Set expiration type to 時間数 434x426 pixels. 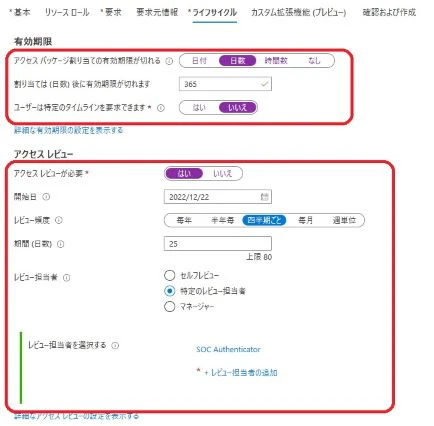pyautogui.click(x=276, y=61)
